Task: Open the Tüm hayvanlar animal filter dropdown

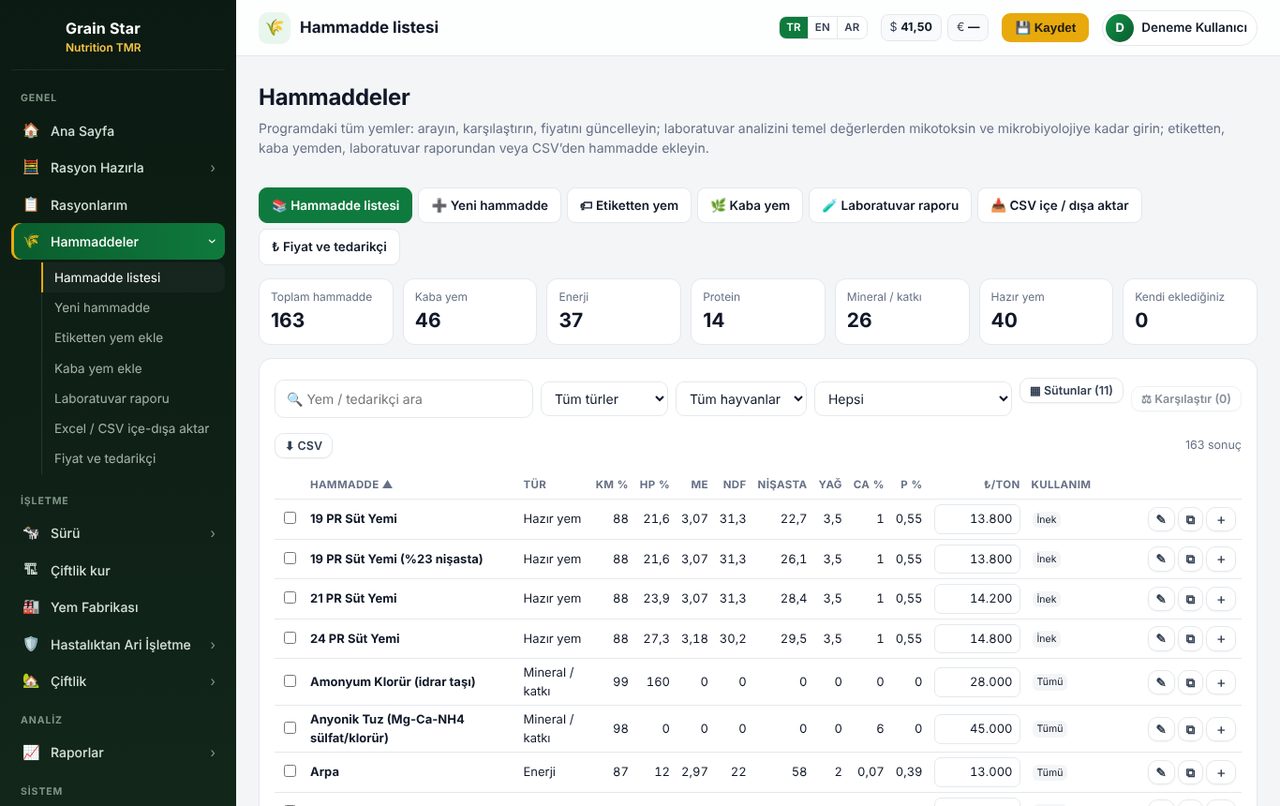Action: click(x=741, y=399)
